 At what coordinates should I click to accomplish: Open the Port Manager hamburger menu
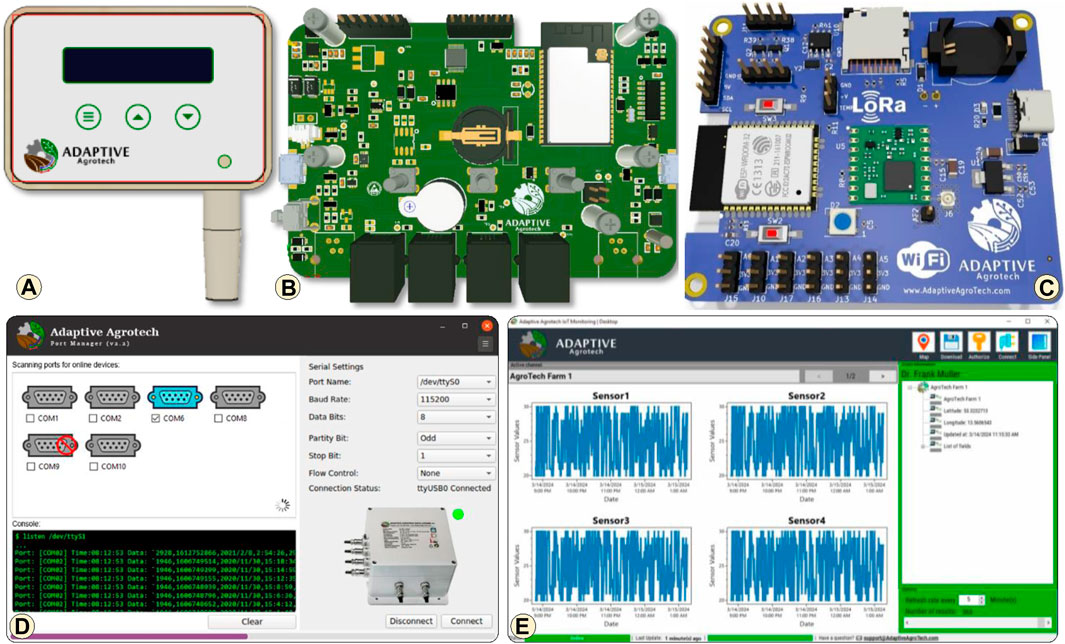[485, 344]
